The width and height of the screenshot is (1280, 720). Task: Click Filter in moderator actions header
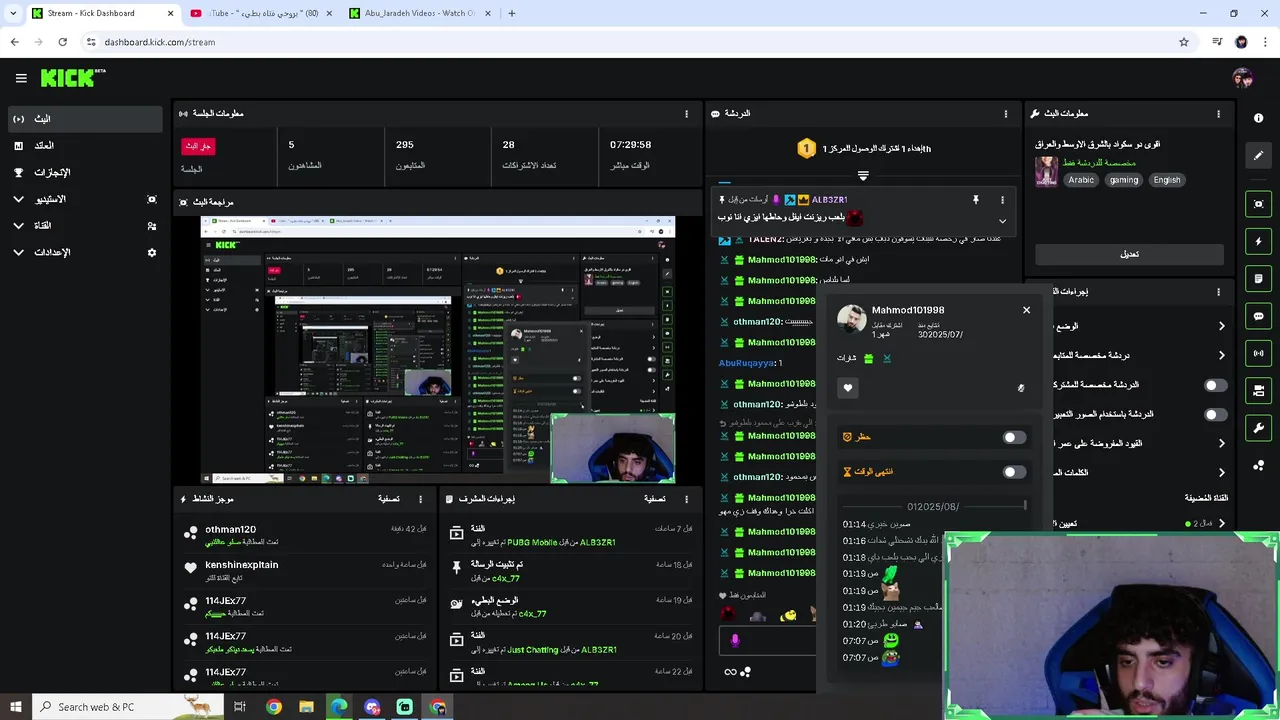[x=655, y=499]
